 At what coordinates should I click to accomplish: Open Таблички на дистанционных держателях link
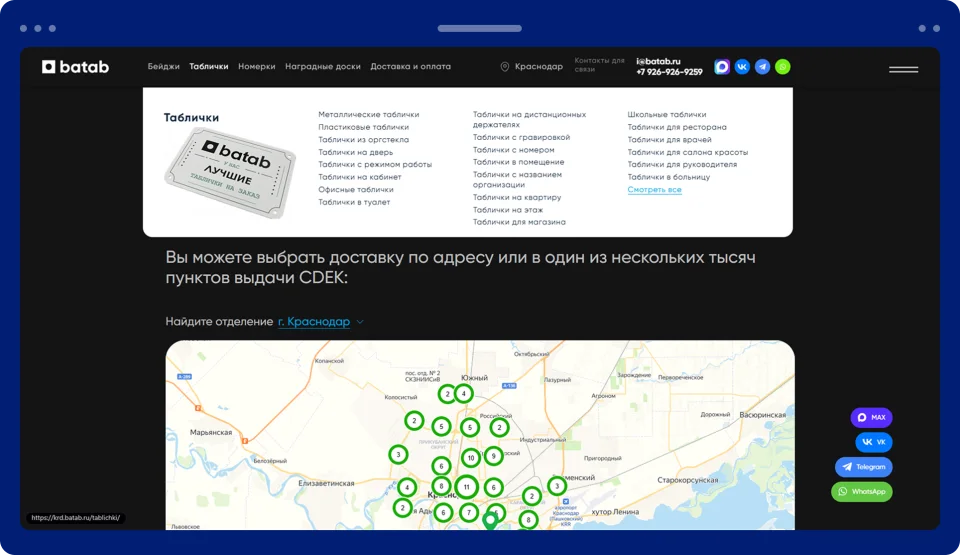[529, 119]
